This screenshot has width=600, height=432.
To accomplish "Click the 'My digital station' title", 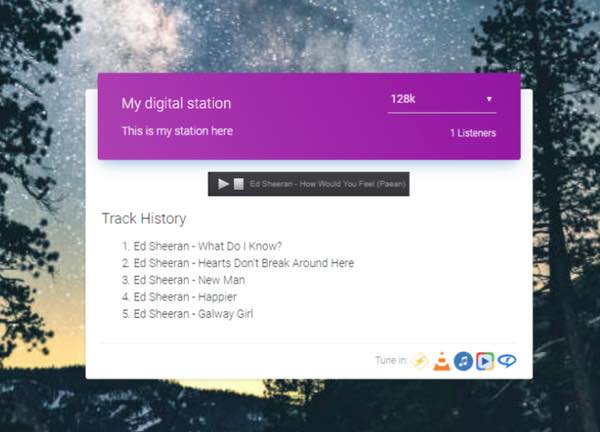I will [176, 103].
